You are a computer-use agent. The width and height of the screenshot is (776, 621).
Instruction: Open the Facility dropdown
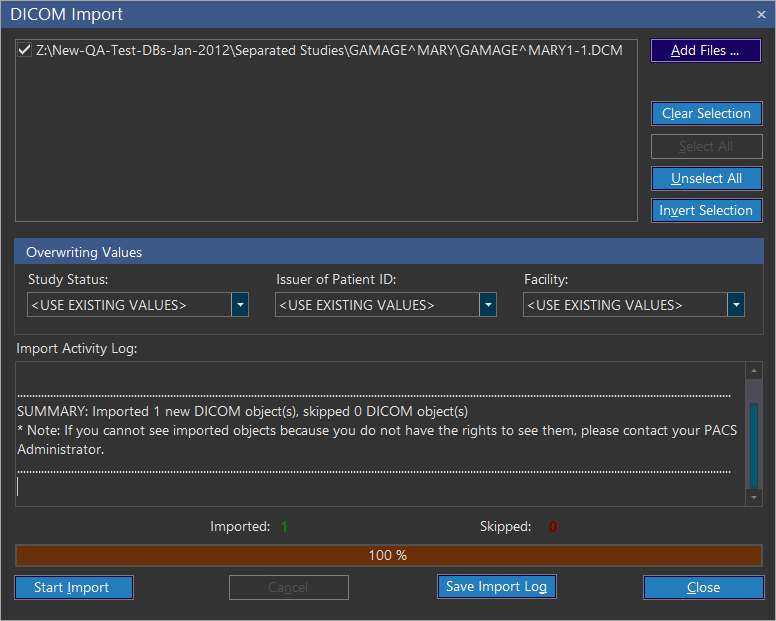(736, 305)
